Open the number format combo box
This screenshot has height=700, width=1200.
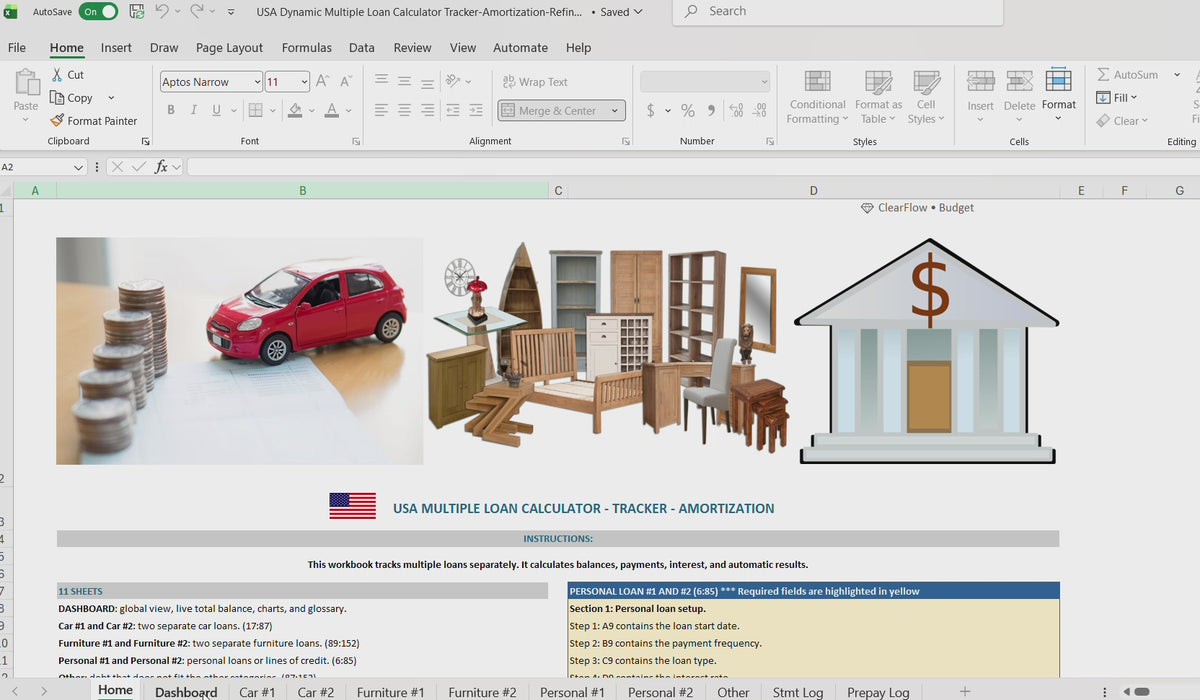706,82
